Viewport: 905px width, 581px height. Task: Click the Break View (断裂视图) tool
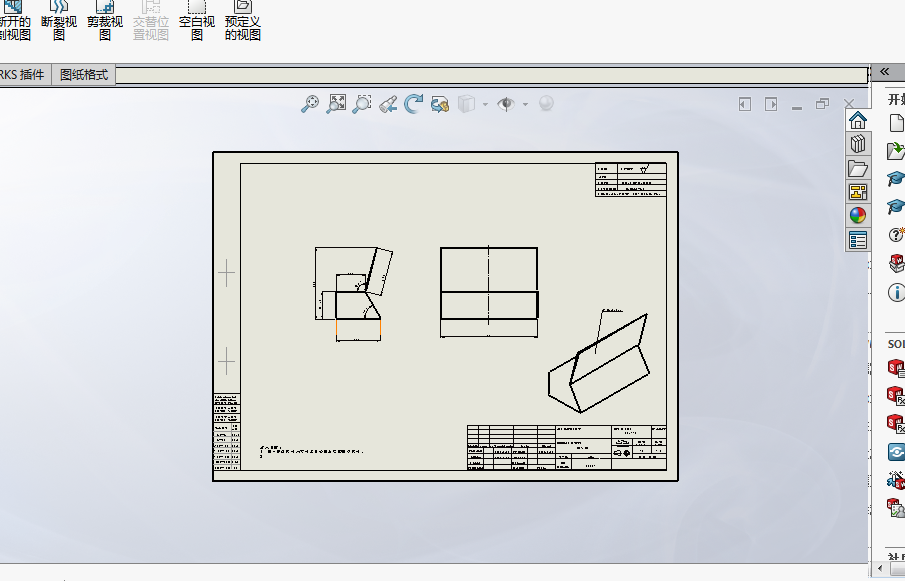pyautogui.click(x=59, y=21)
